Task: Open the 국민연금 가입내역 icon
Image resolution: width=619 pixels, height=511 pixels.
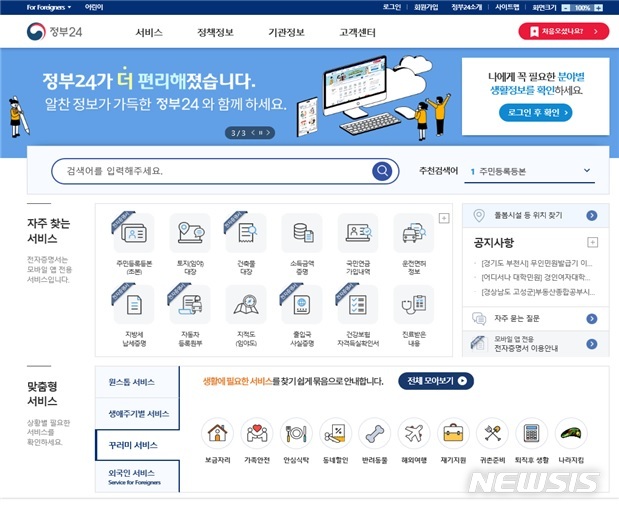Action: click(x=358, y=233)
